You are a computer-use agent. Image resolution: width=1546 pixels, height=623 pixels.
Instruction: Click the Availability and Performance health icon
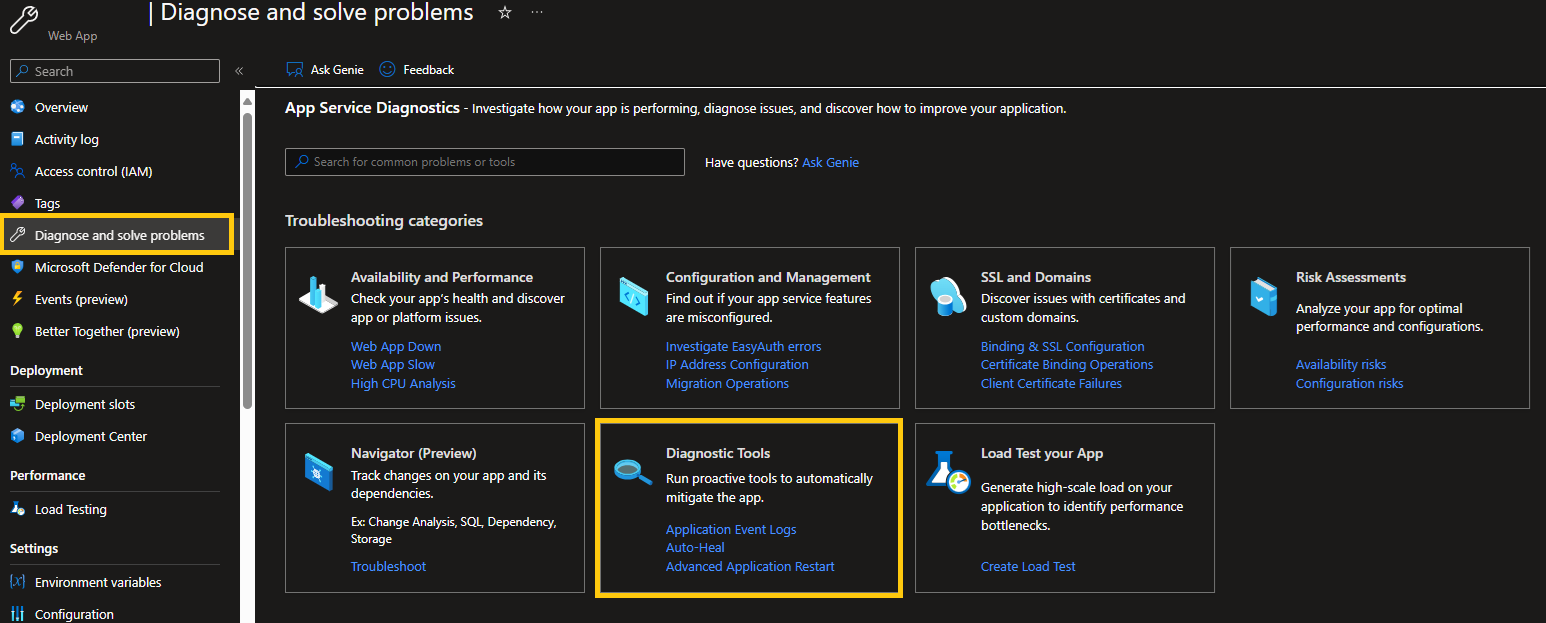click(317, 296)
